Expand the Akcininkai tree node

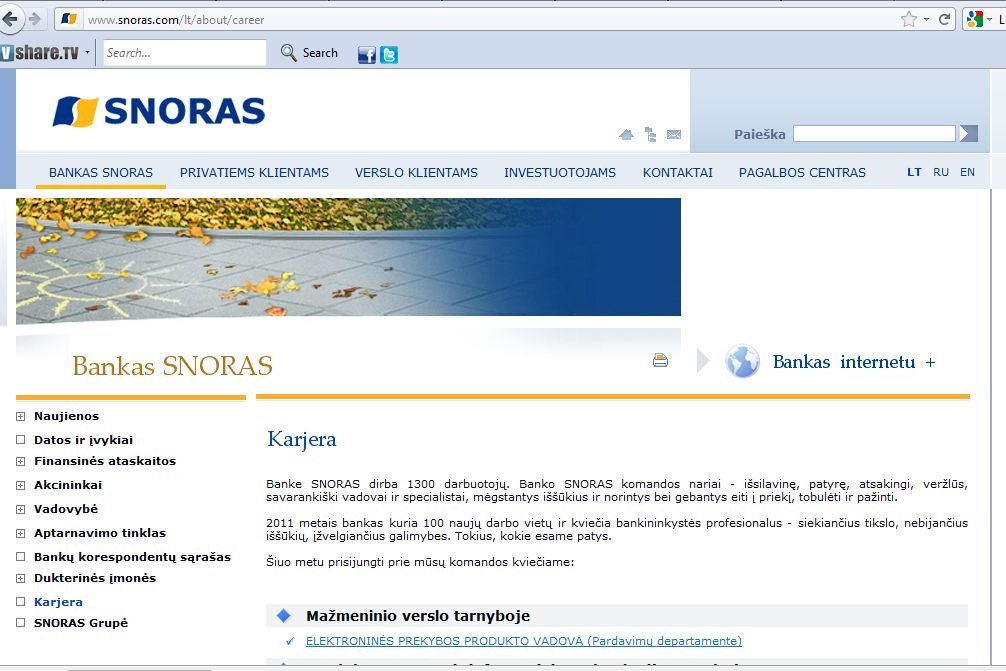coord(21,486)
